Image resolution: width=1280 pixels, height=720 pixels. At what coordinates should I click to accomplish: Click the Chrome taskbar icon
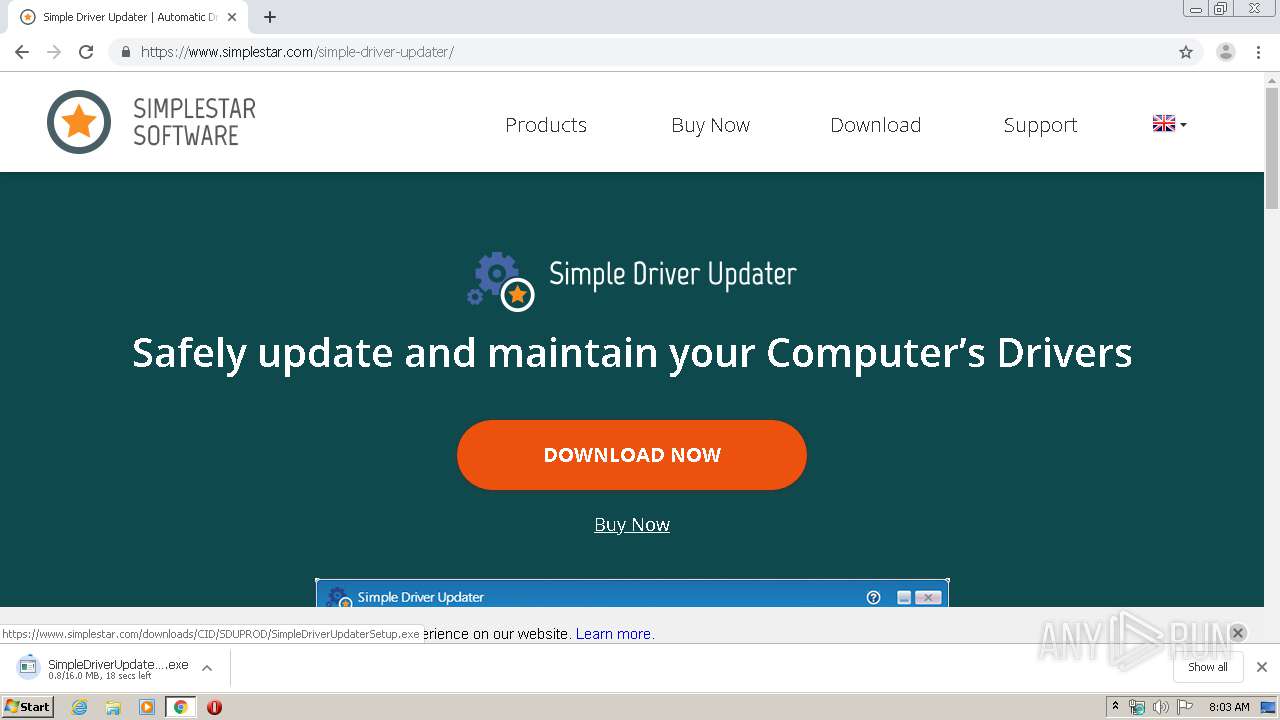(x=180, y=707)
